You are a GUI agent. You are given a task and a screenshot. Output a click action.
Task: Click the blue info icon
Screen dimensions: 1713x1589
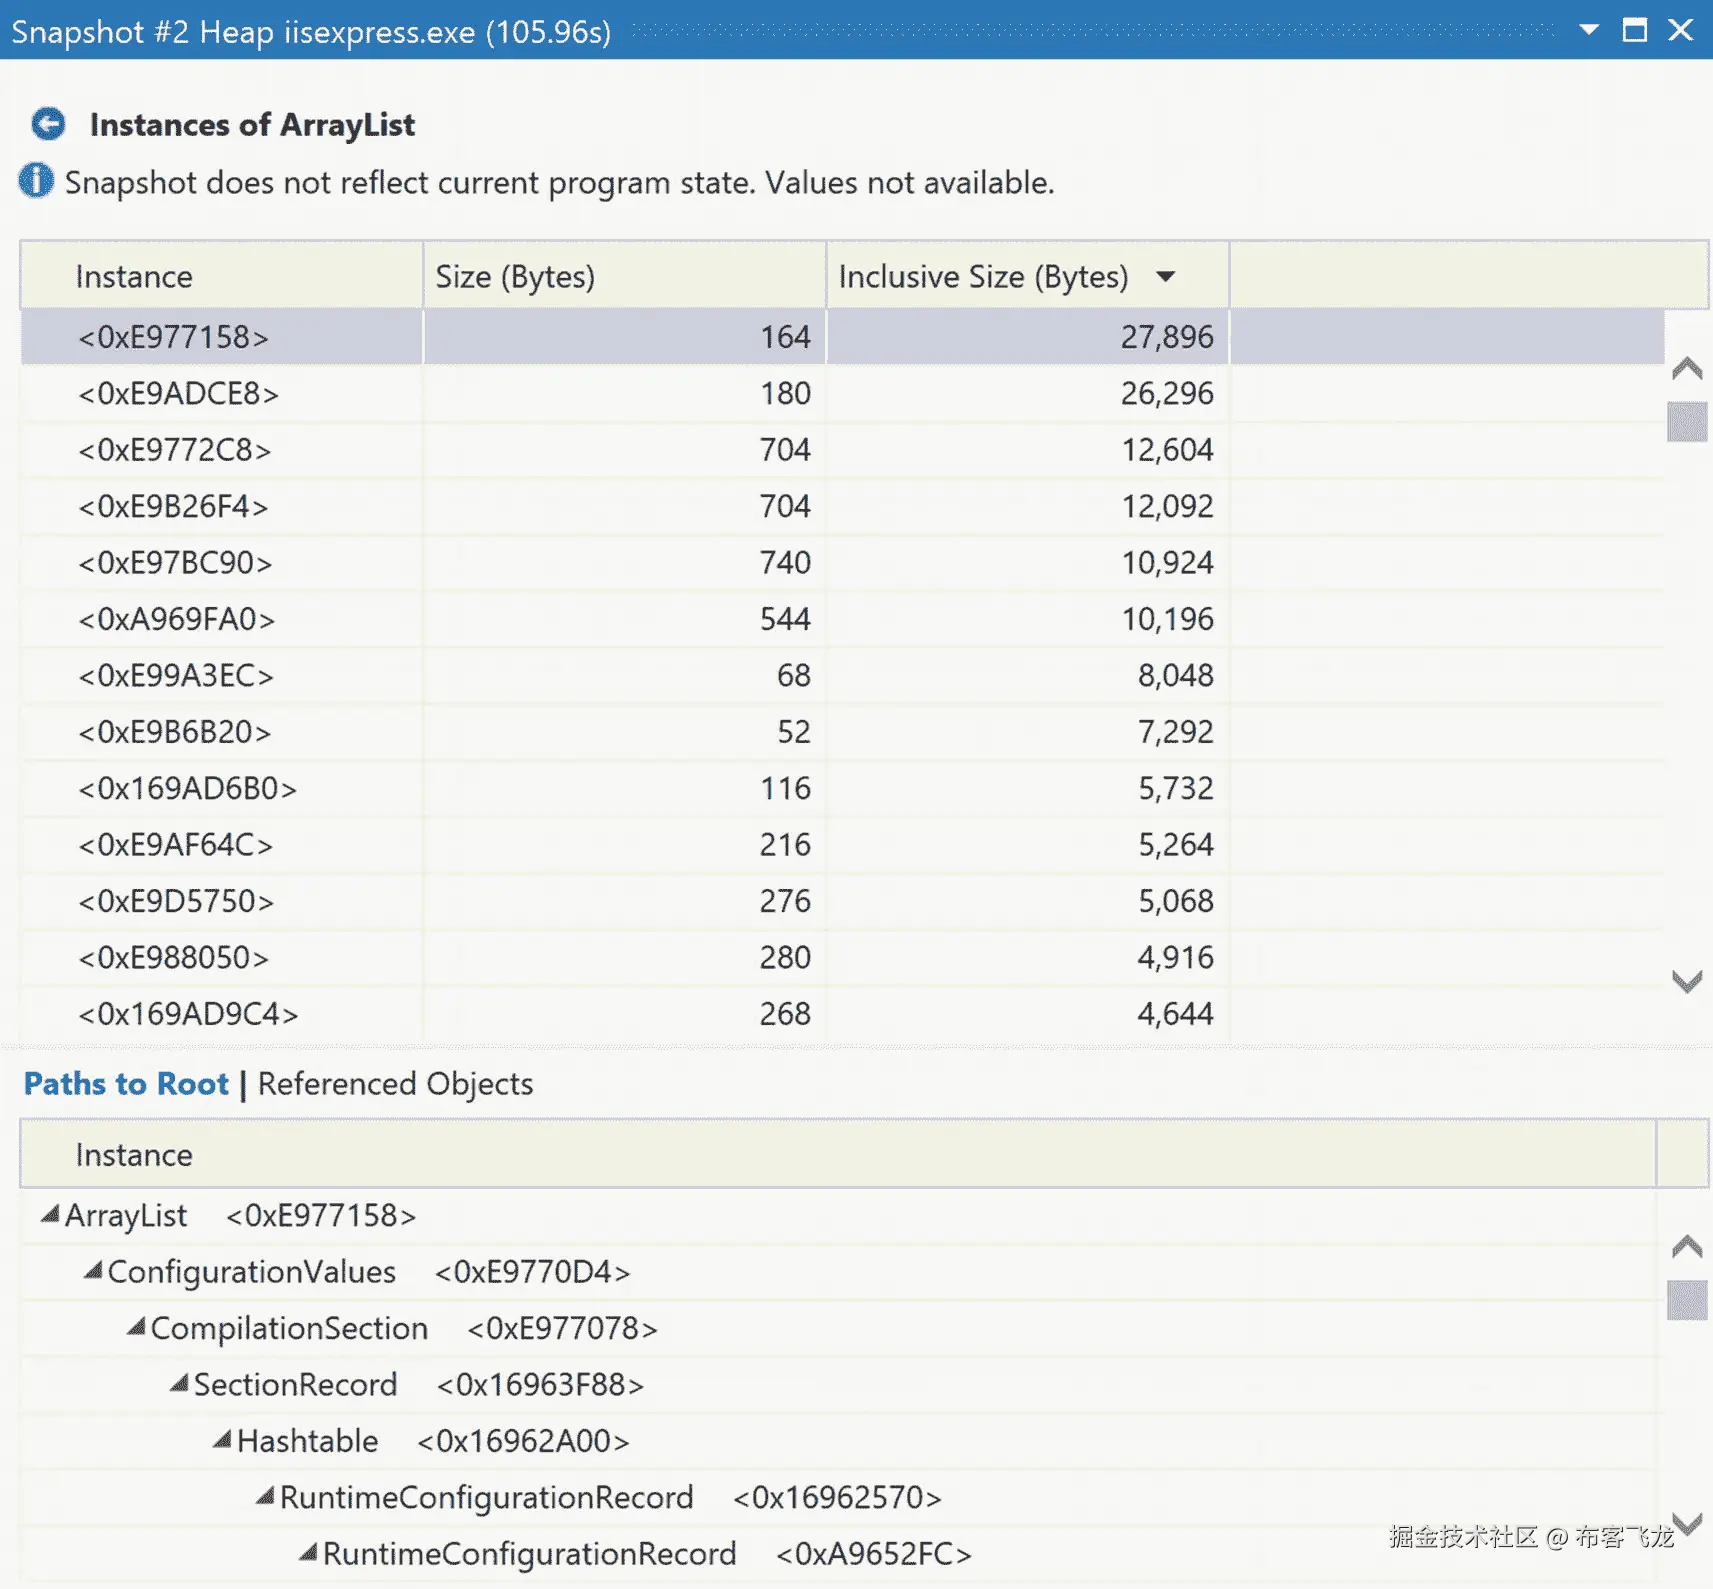tap(36, 181)
